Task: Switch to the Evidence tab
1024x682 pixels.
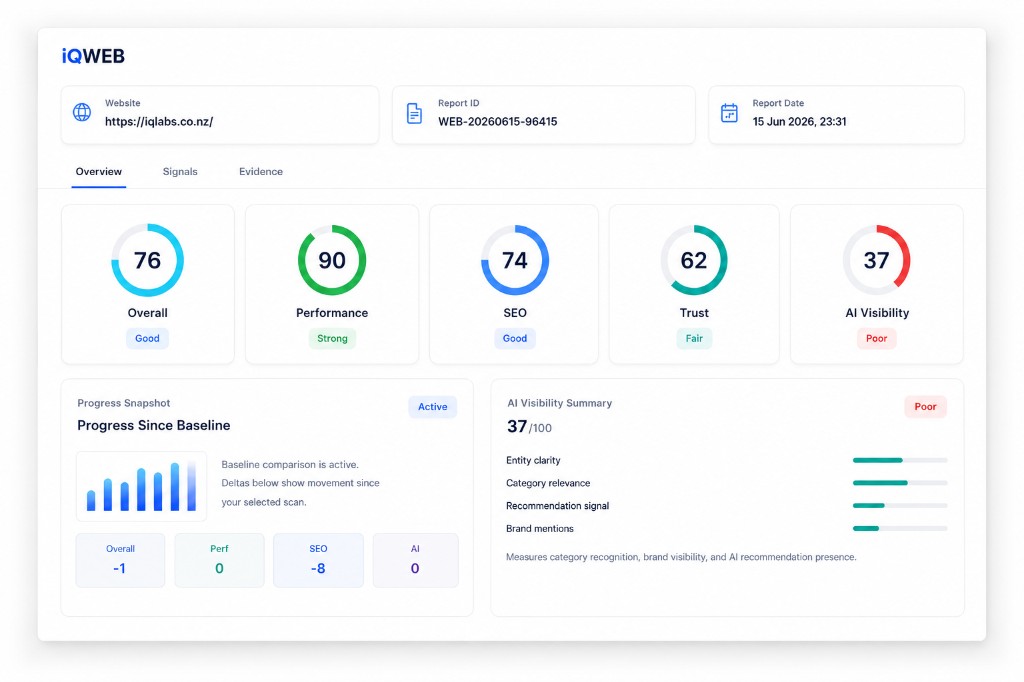Action: tap(261, 171)
